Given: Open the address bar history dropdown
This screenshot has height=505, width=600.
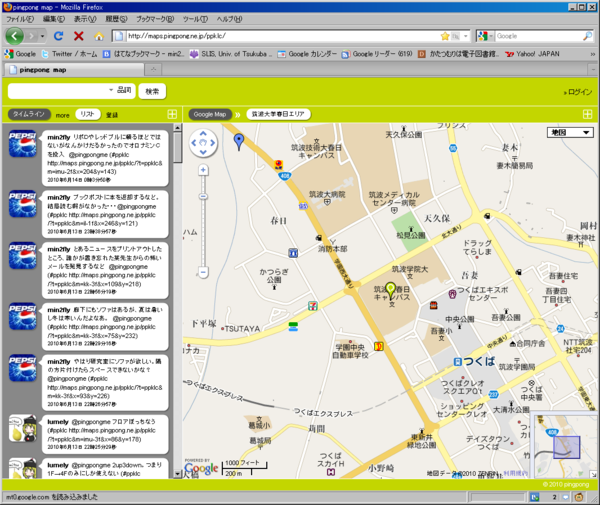Looking at the screenshot, I should (466, 36).
